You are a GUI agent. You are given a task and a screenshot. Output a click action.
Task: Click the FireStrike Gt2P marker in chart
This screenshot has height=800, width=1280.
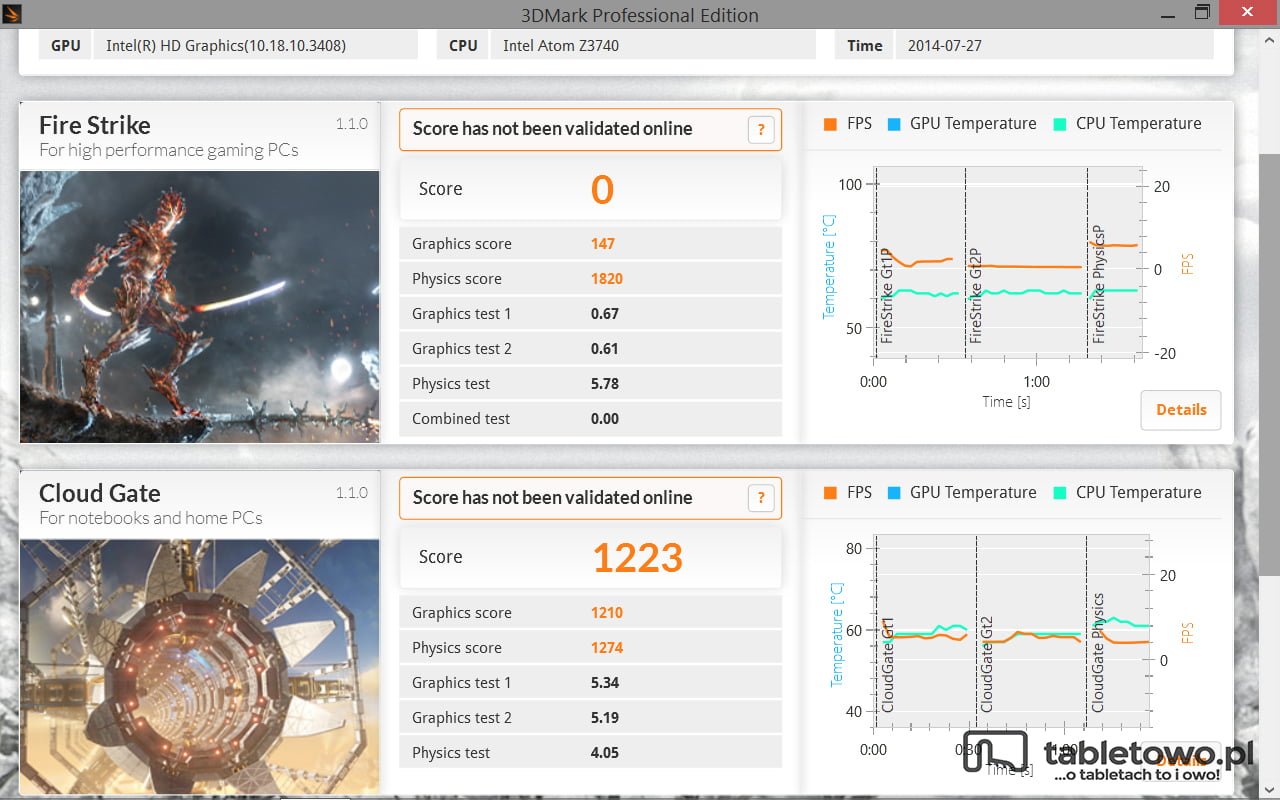(976, 297)
